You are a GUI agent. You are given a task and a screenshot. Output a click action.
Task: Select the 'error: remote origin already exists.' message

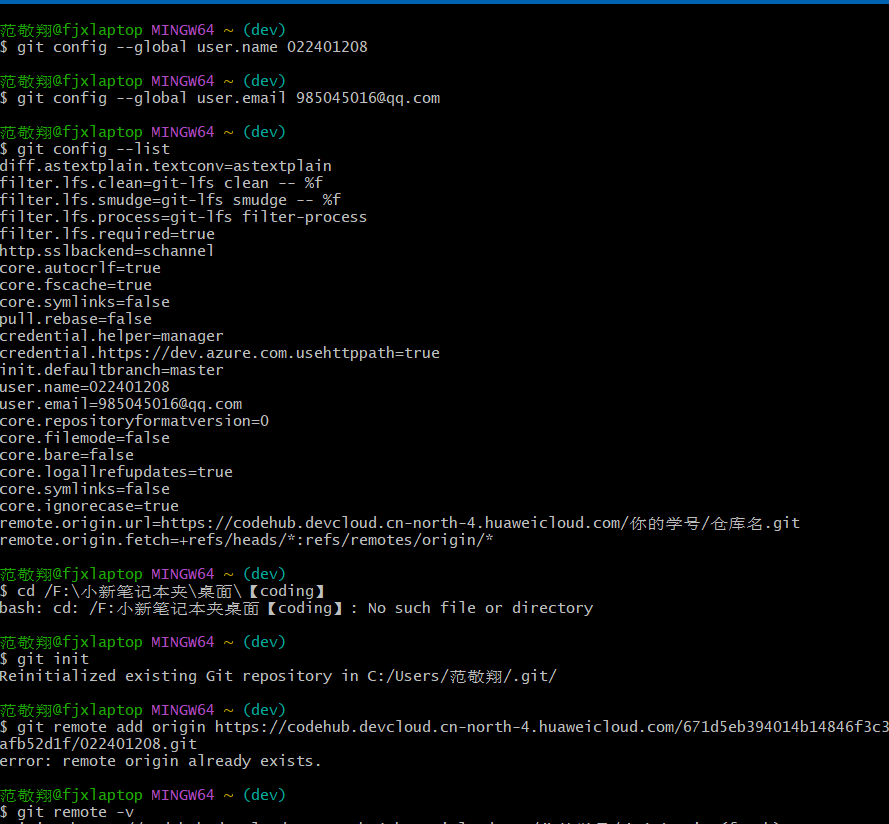click(160, 762)
